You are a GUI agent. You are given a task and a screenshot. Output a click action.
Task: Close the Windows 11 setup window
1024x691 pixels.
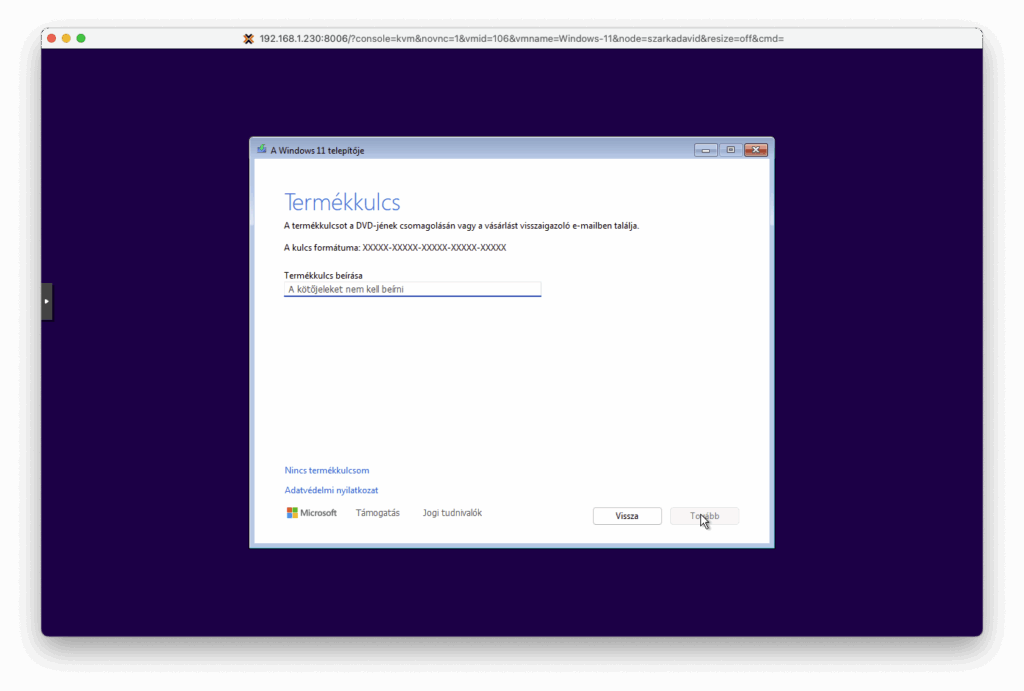pos(756,150)
